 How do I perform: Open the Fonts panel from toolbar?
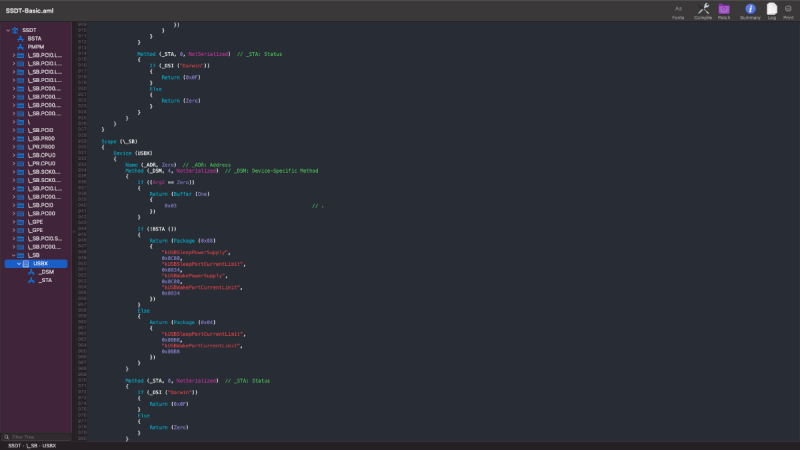click(x=678, y=10)
